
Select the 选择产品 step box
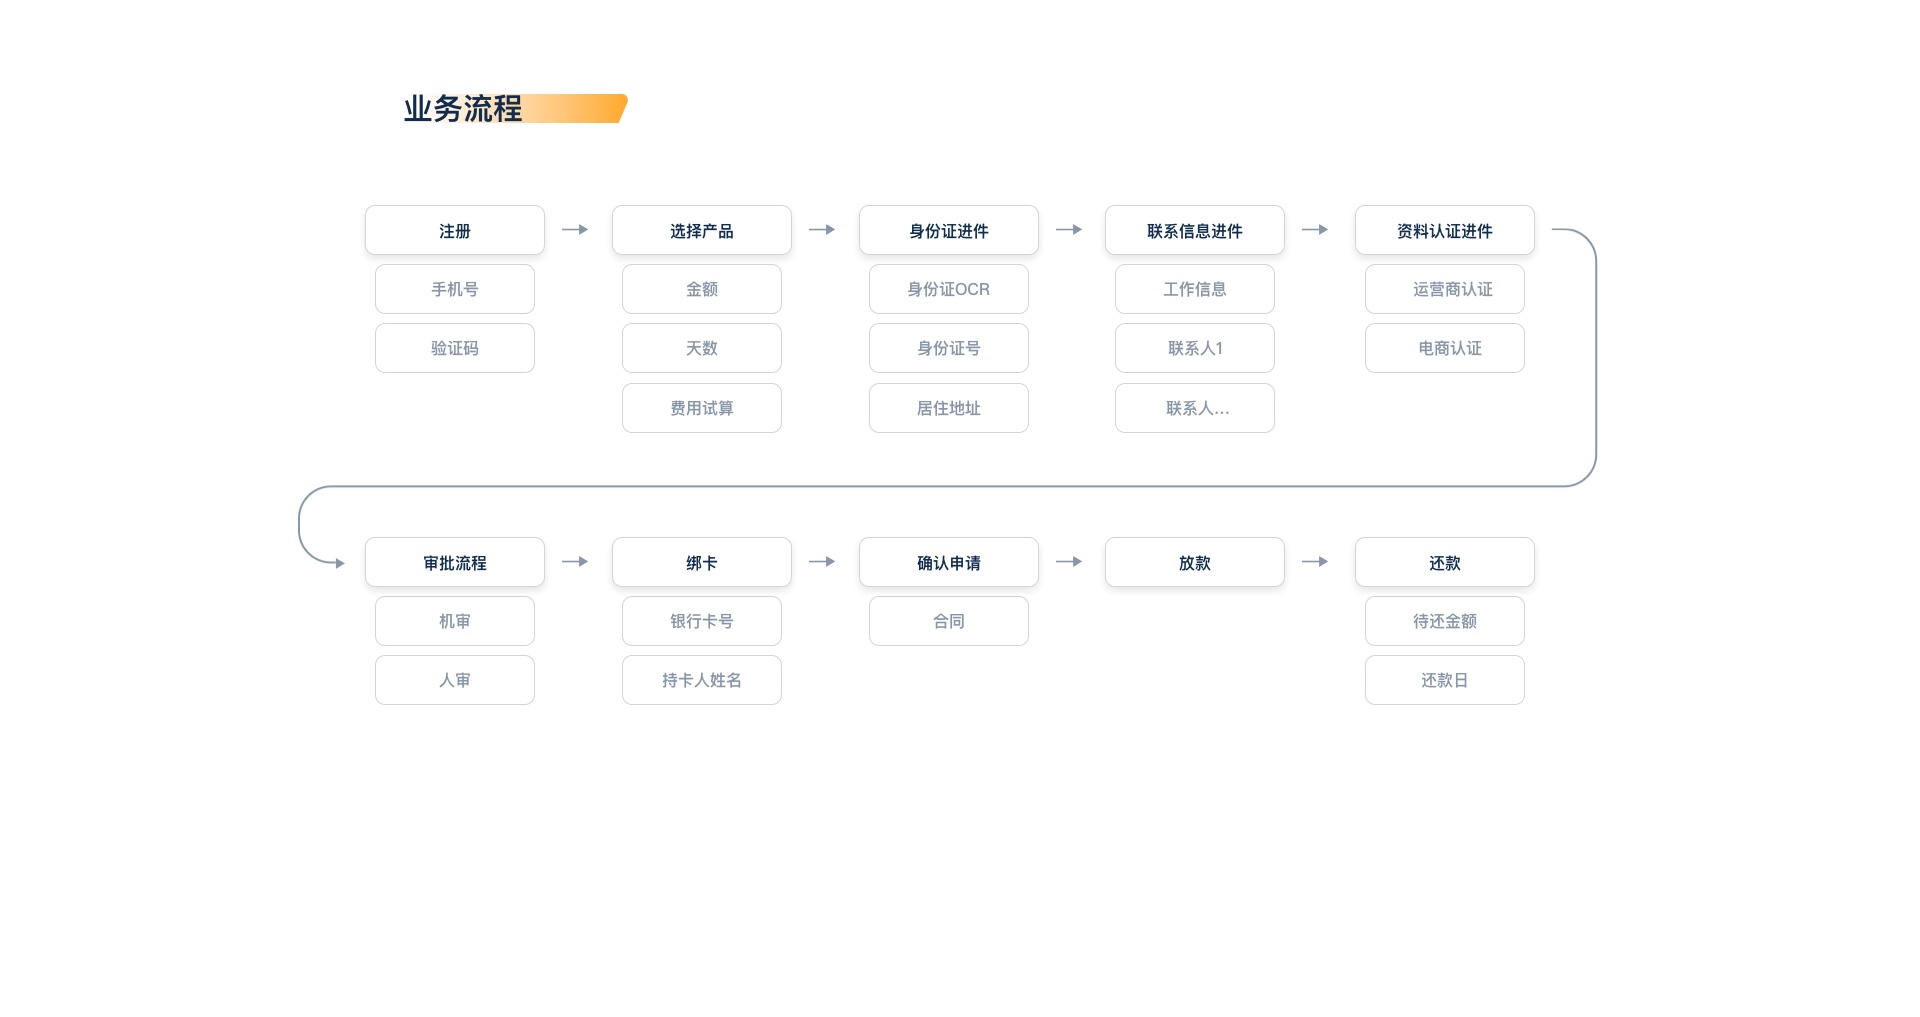pyautogui.click(x=702, y=230)
